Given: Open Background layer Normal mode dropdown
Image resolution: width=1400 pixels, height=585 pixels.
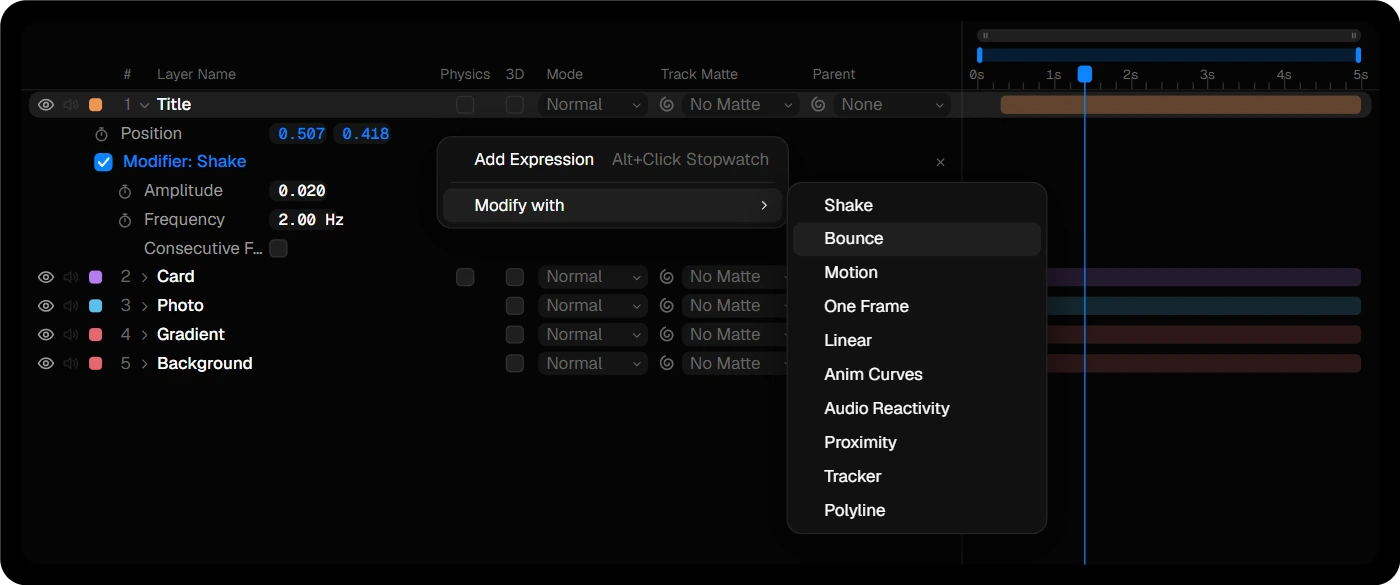Looking at the screenshot, I should (x=593, y=364).
